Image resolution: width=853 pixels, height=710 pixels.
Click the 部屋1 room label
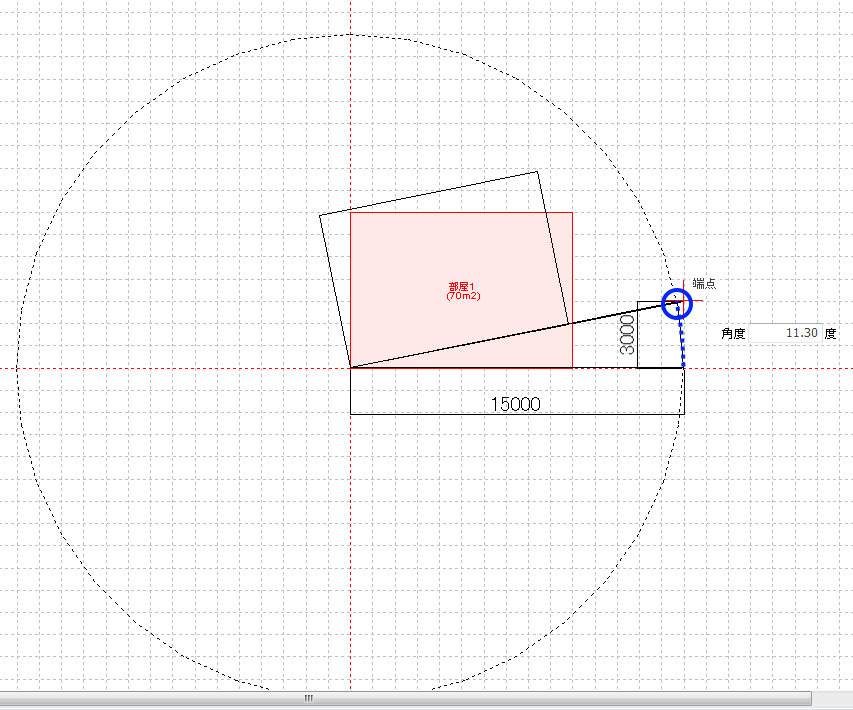point(462,287)
